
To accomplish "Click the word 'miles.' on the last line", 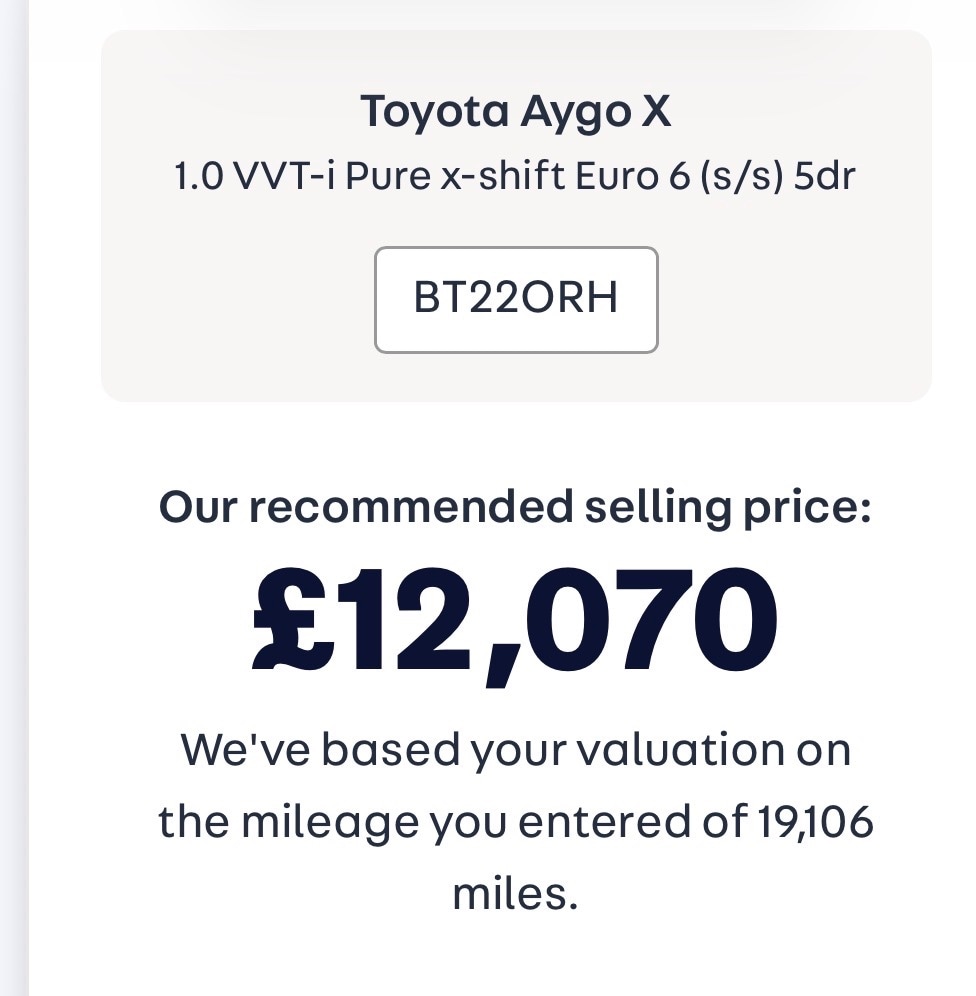I will coord(516,892).
